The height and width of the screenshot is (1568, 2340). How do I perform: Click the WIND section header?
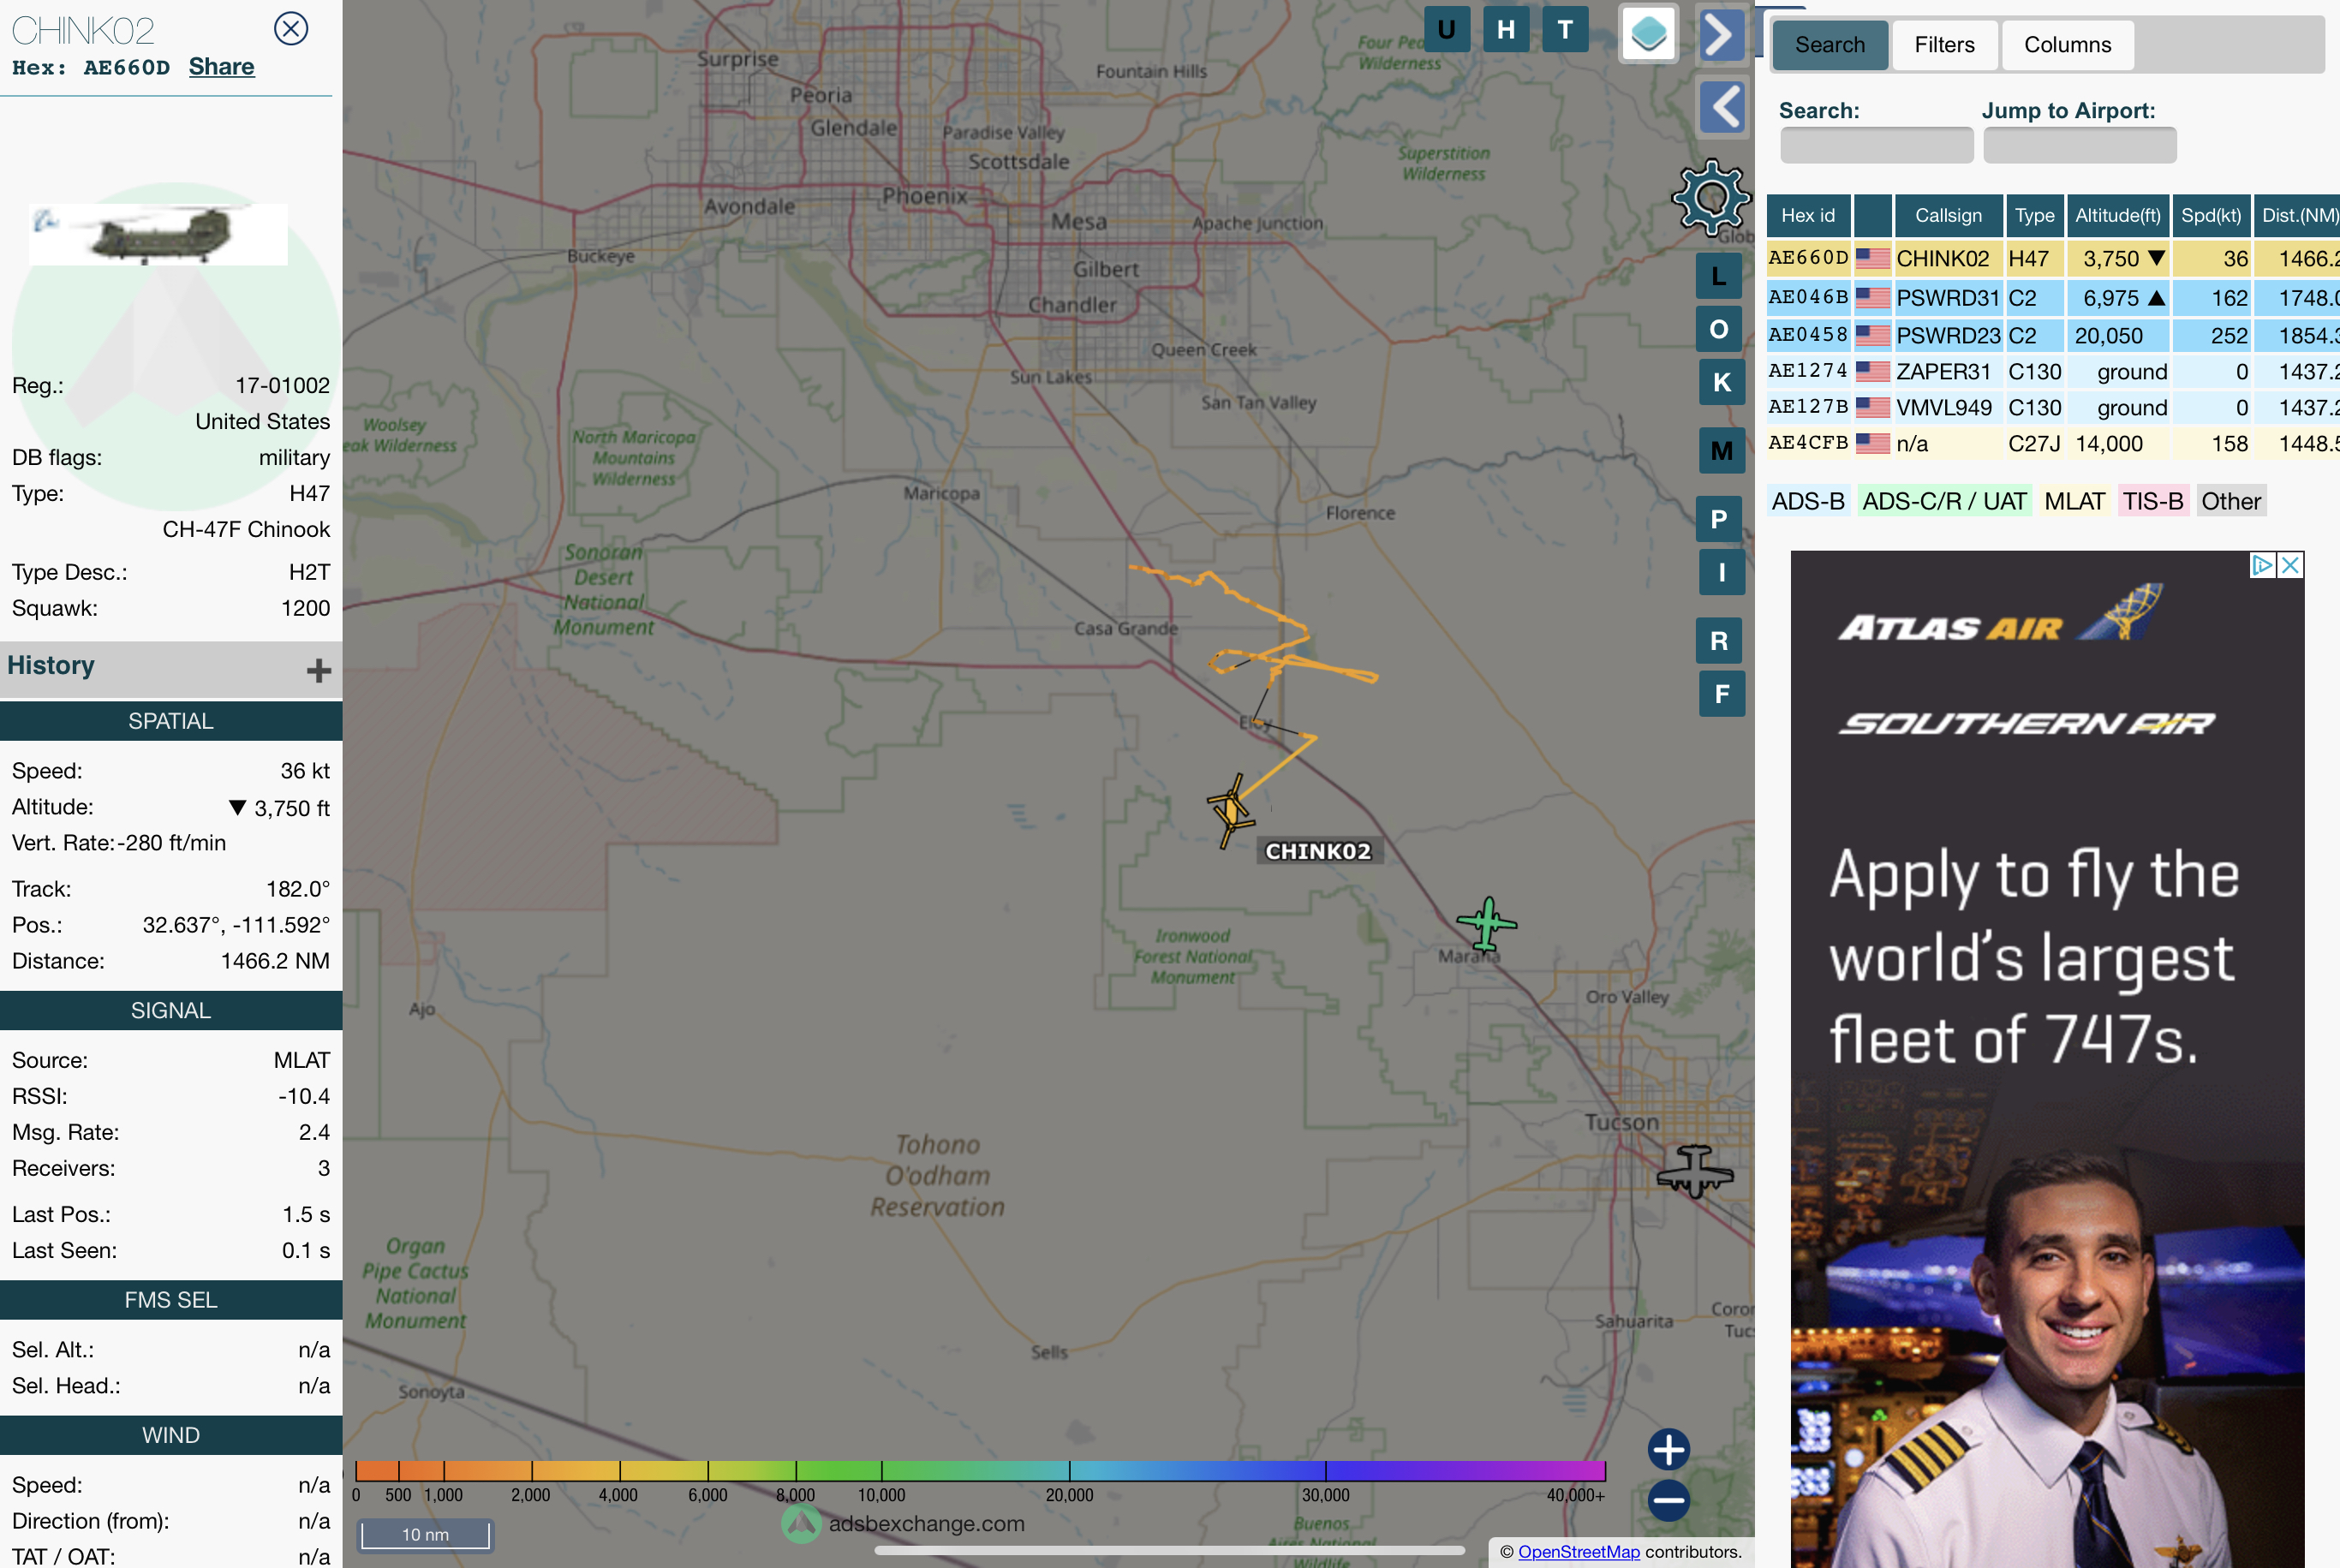(x=171, y=1435)
